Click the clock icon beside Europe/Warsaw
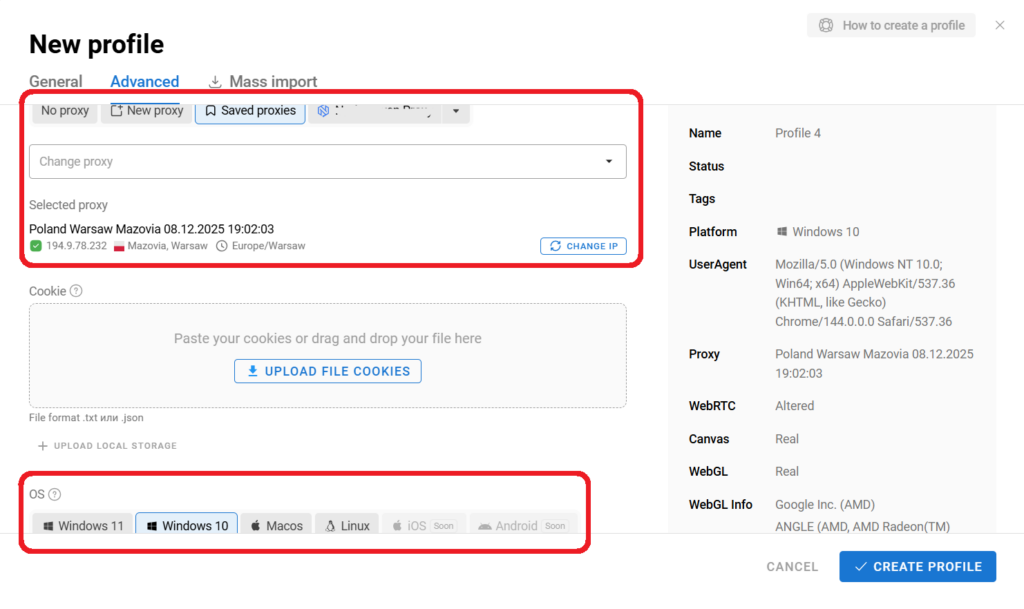 [221, 246]
